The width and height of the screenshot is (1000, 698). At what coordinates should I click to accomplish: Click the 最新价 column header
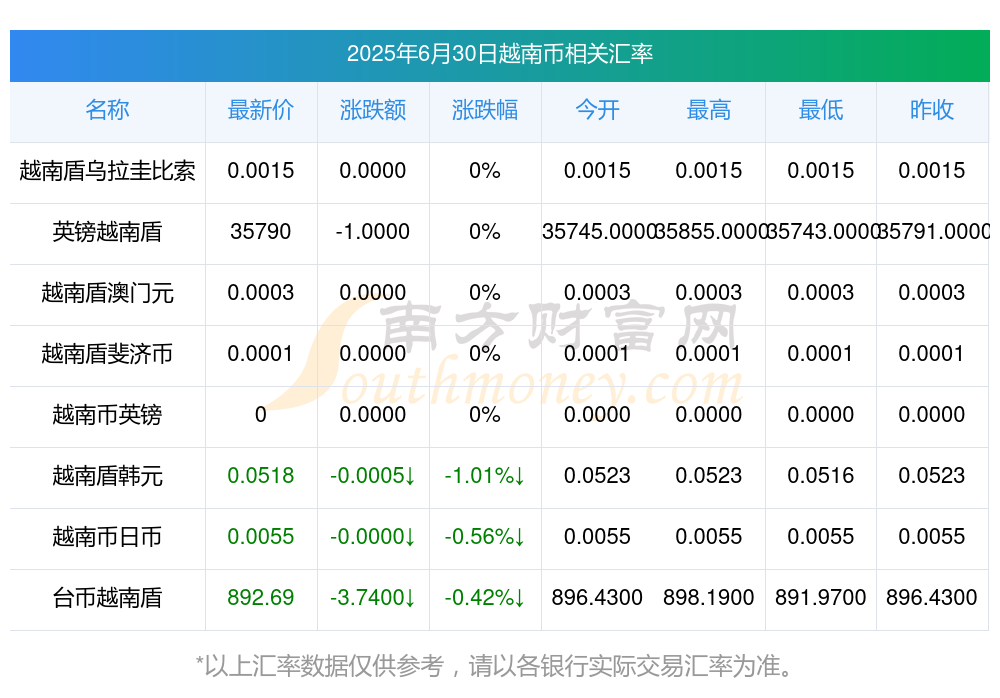click(x=260, y=110)
